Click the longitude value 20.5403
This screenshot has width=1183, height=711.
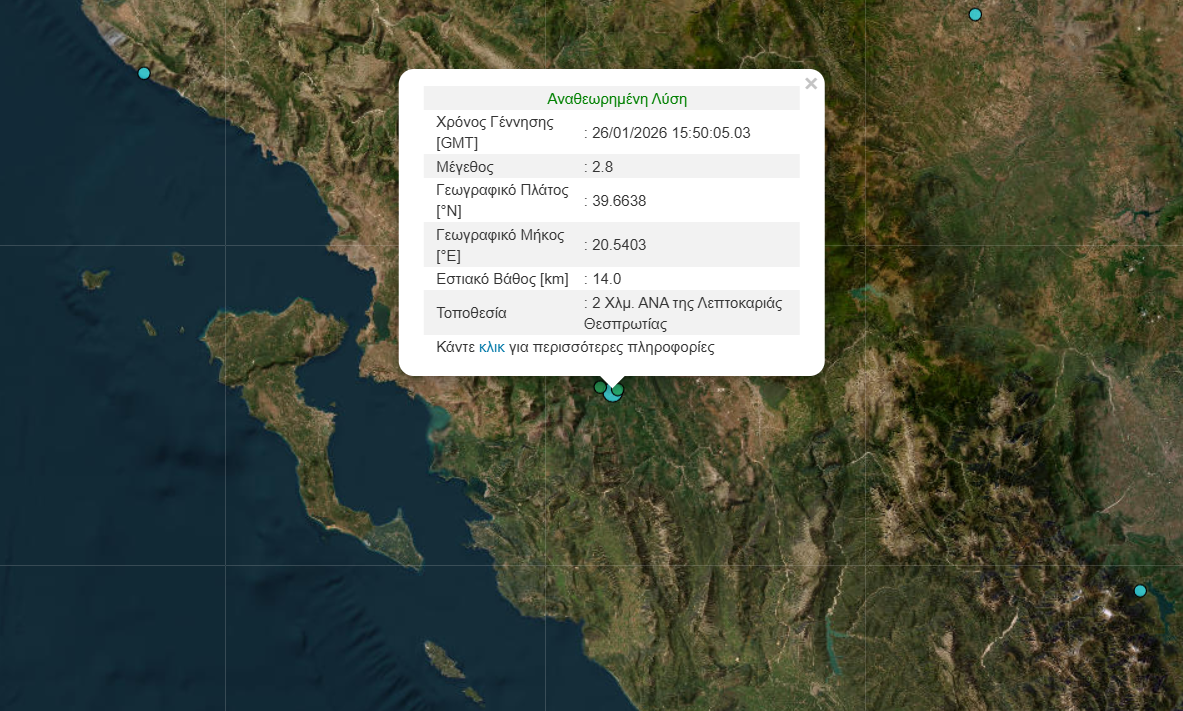point(618,245)
